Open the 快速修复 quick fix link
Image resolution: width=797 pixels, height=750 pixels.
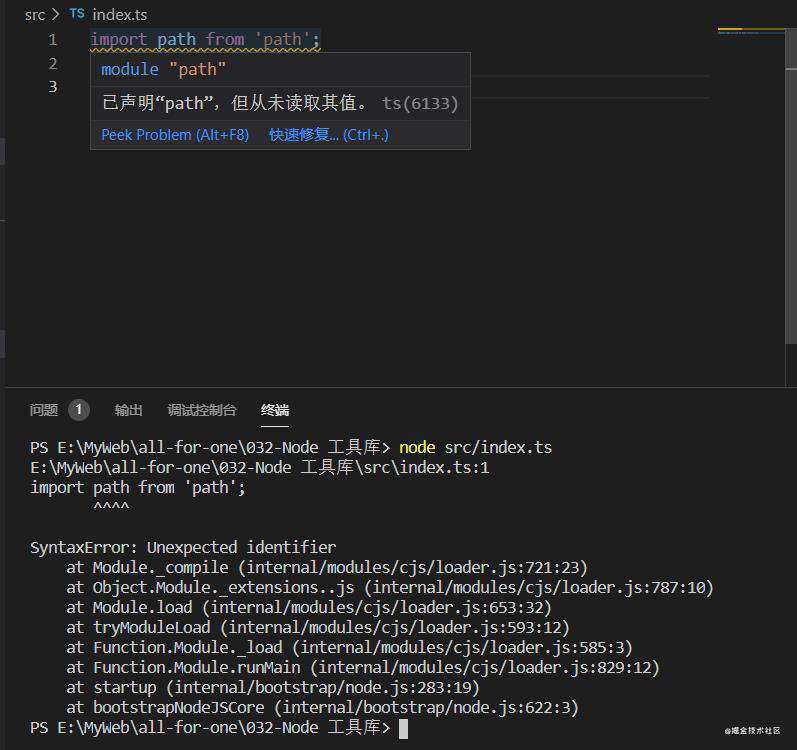click(x=328, y=135)
